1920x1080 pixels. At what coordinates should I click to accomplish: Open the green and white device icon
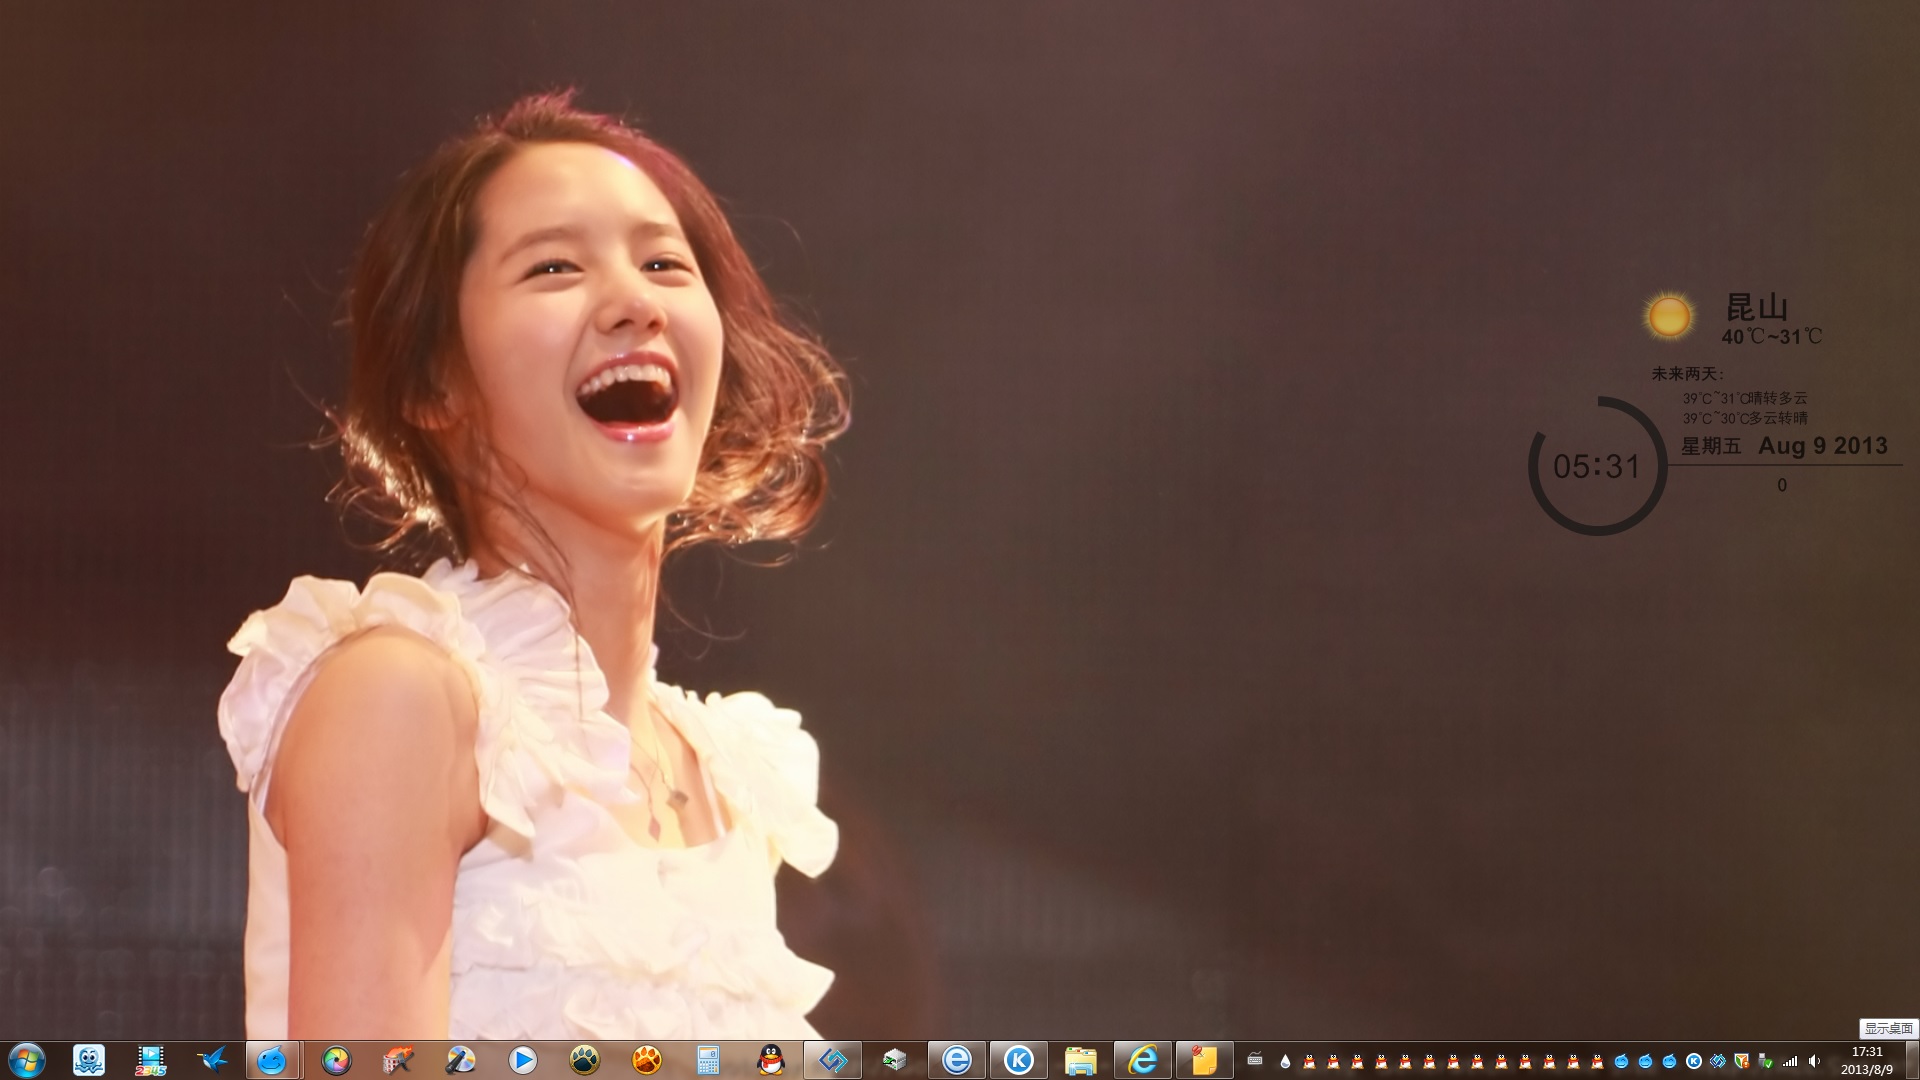(x=894, y=1060)
